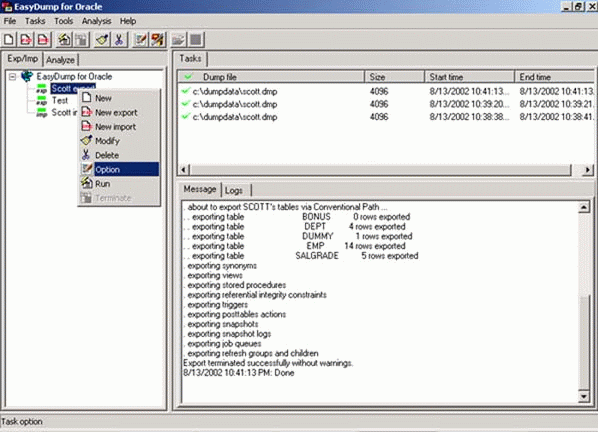The height and width of the screenshot is (432, 598).
Task: Choose Modify from the context menu
Action: (119, 141)
